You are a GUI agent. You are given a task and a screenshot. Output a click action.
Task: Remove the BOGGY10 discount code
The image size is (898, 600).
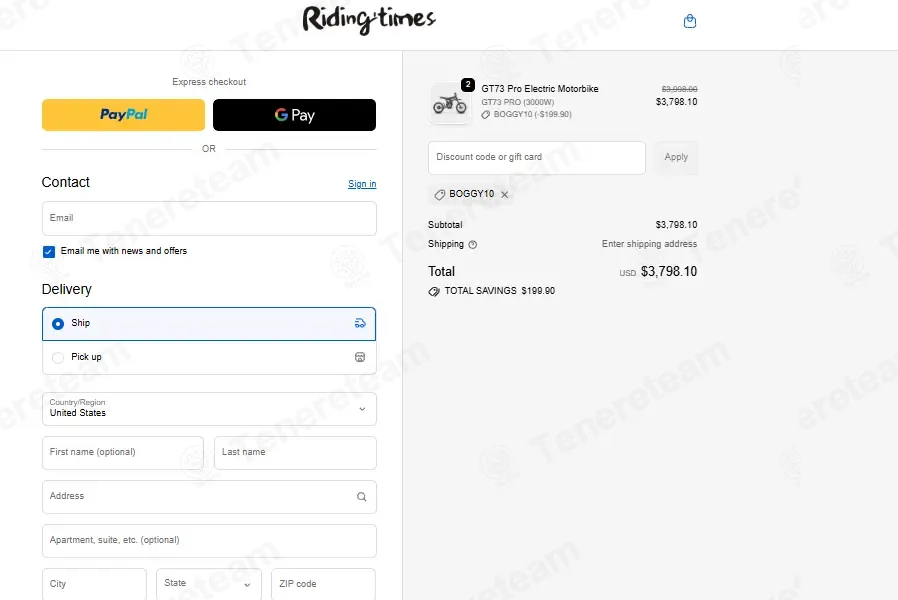click(x=505, y=195)
